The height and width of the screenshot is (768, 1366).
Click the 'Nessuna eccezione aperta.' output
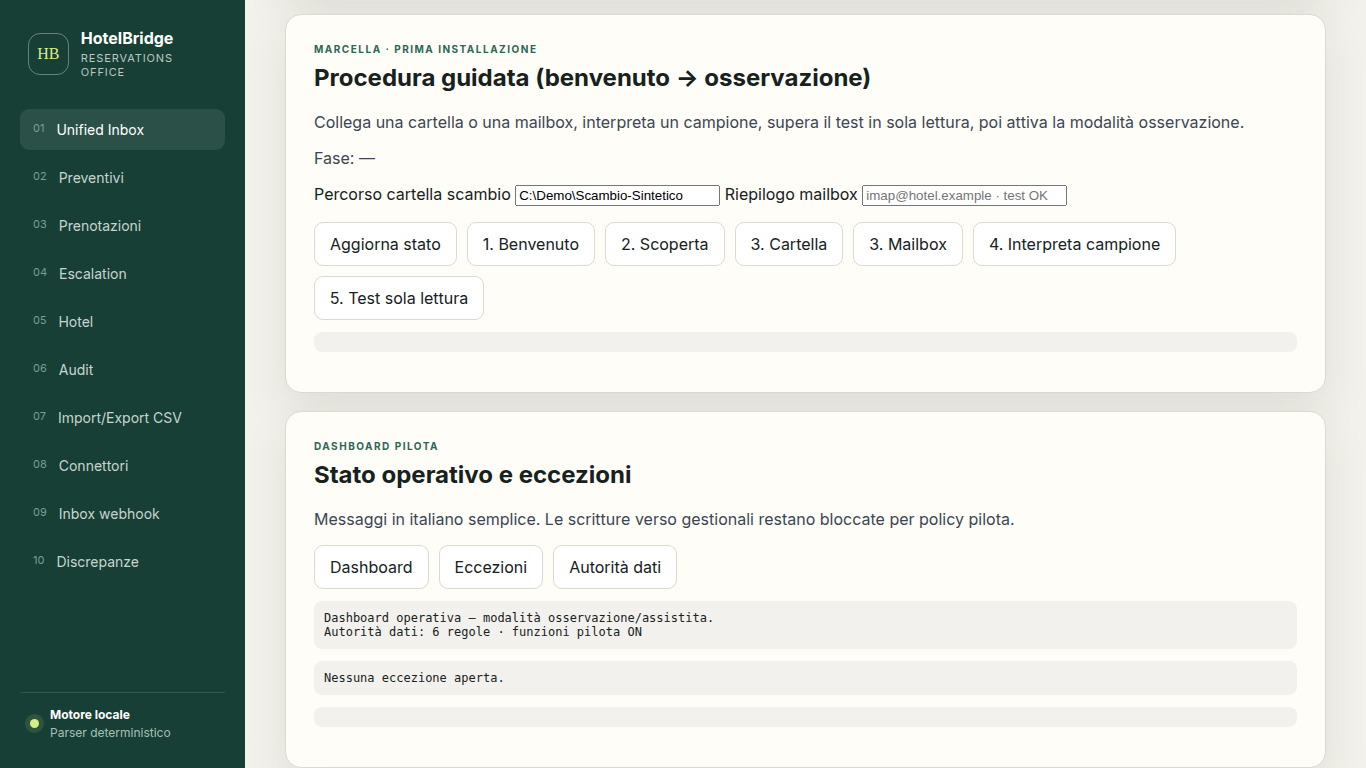[805, 678]
